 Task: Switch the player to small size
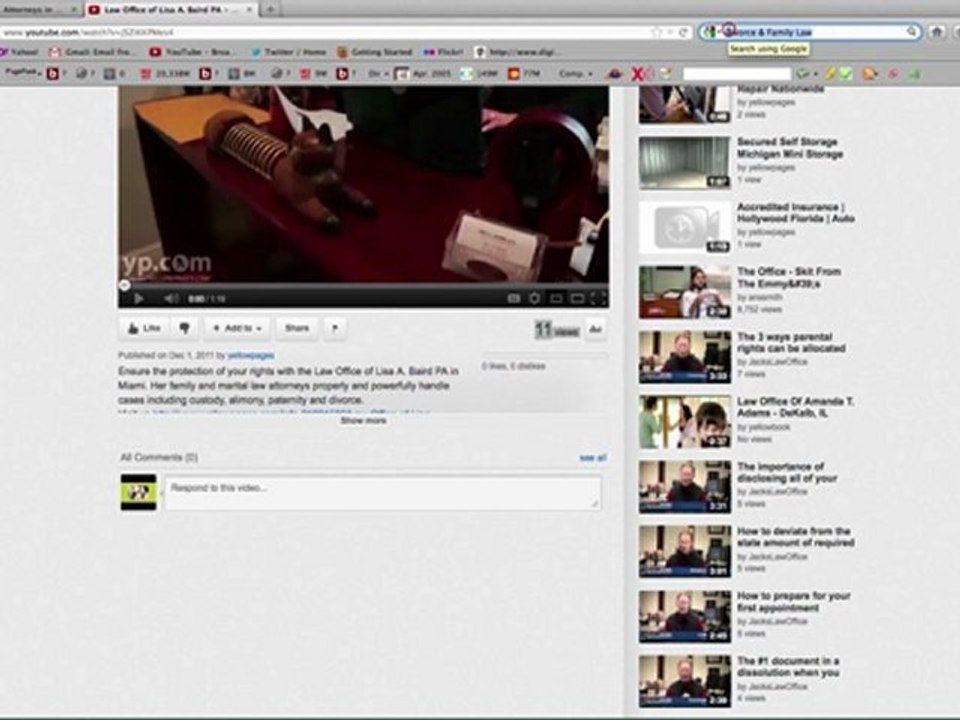click(x=556, y=298)
